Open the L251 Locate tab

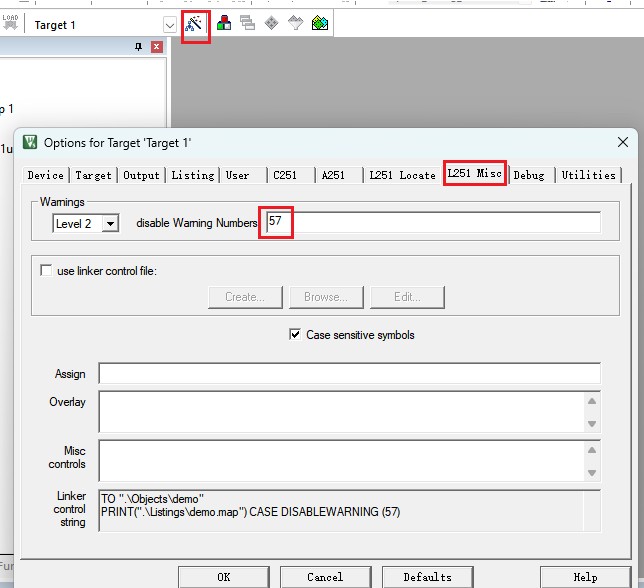402,175
